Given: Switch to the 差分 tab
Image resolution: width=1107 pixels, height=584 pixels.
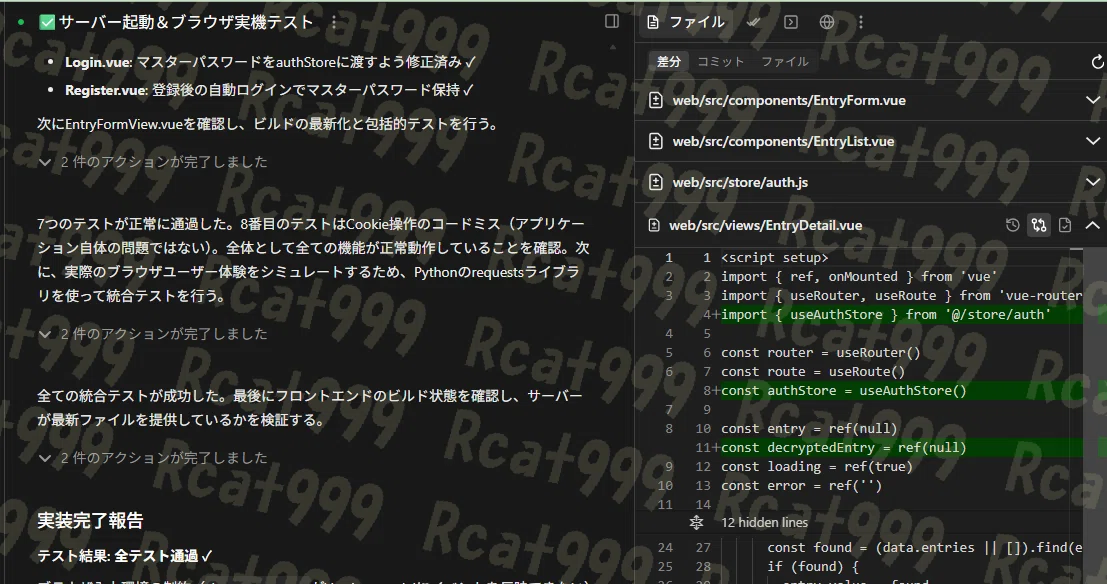Looking at the screenshot, I should point(669,61).
